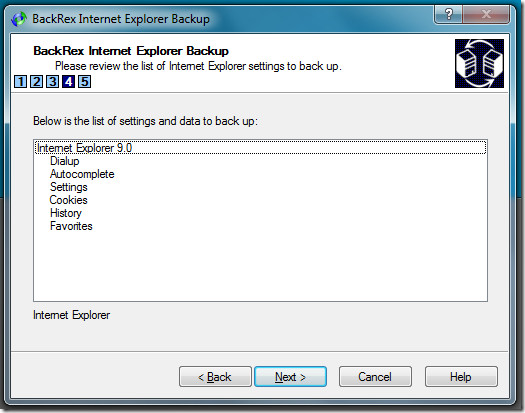Open Help using the bottom button

pos(461,377)
